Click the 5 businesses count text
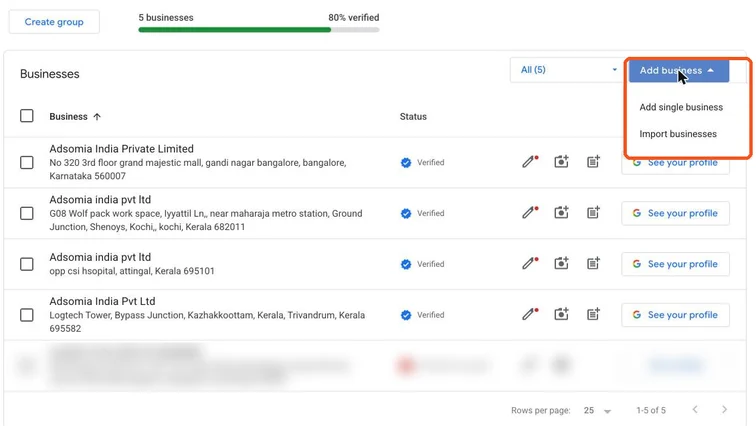This screenshot has height=426, width=756. pos(166,17)
